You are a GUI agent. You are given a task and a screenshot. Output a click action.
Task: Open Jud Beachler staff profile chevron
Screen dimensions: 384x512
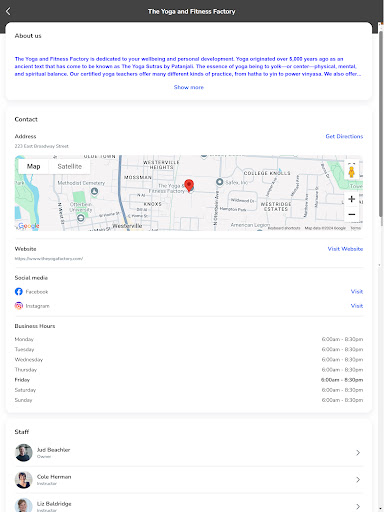click(x=358, y=452)
